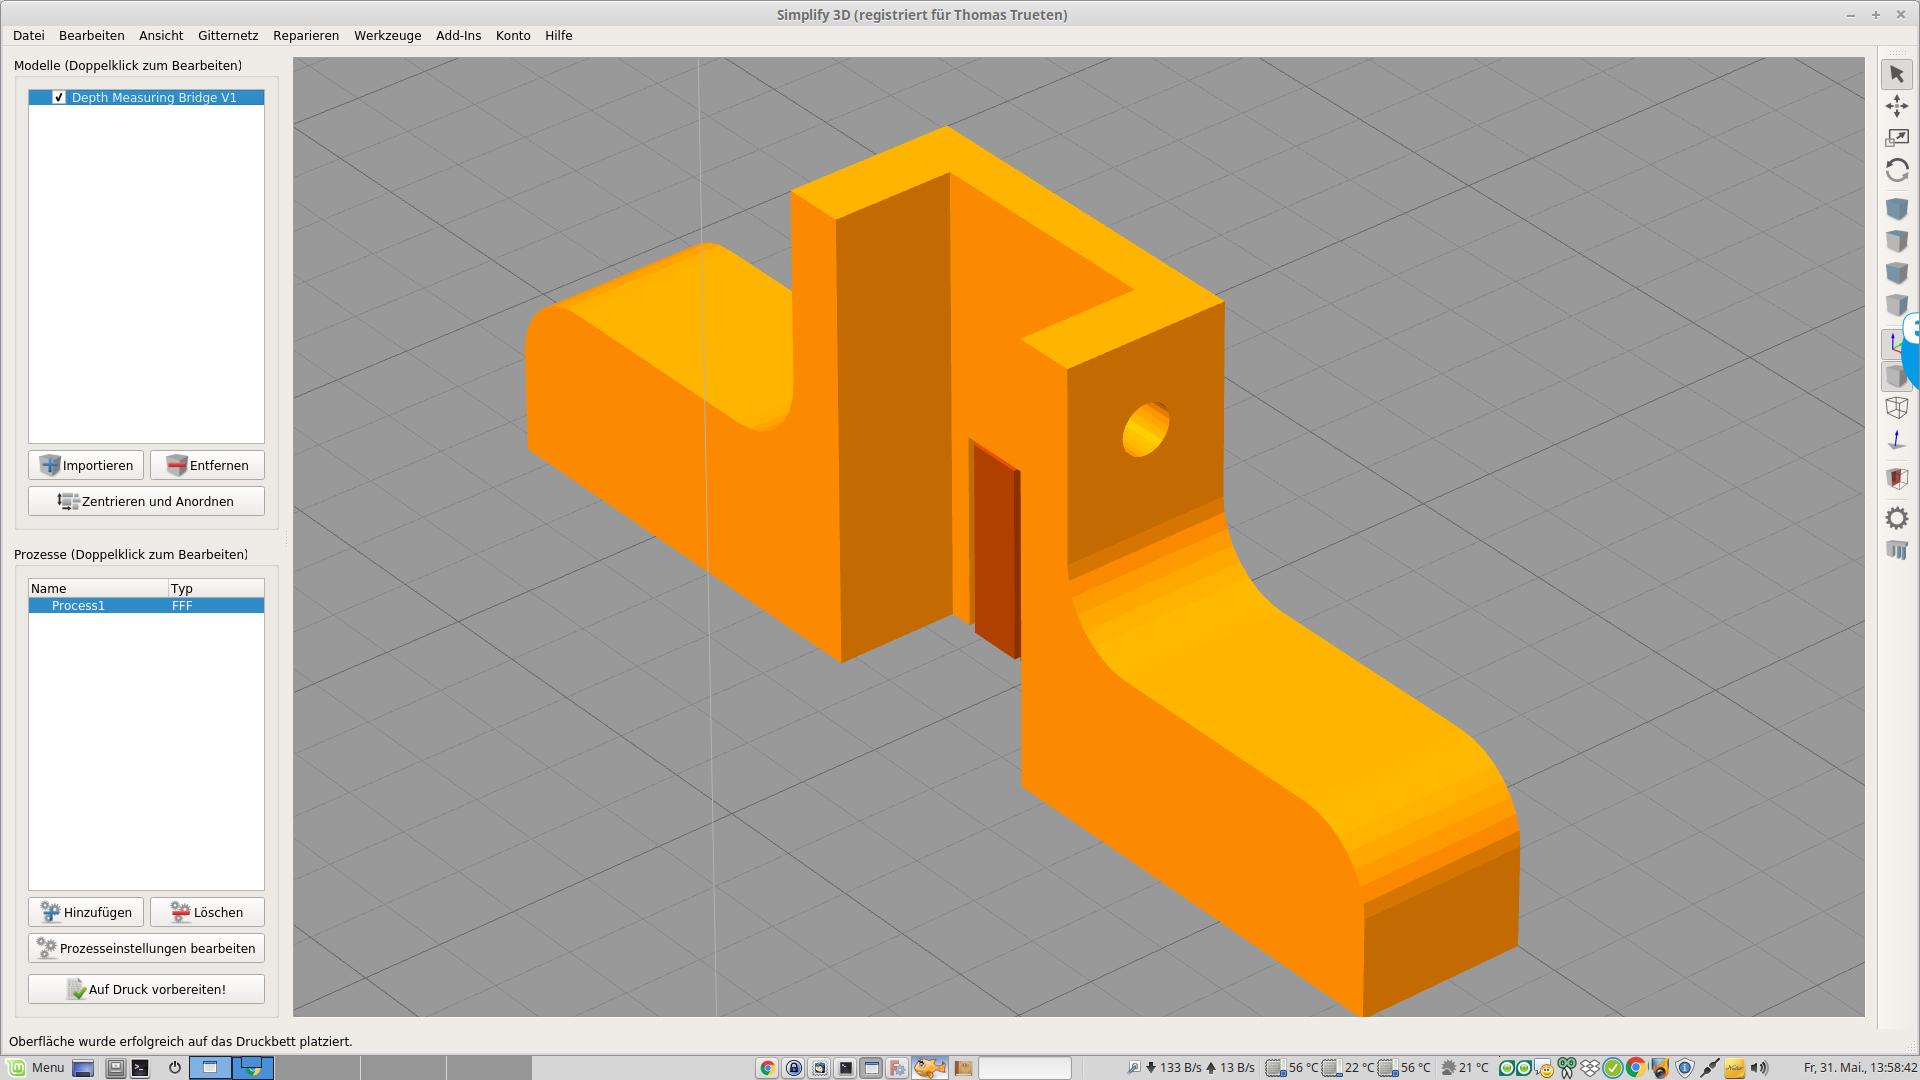Click the FFF type cell of Process1

click(182, 605)
